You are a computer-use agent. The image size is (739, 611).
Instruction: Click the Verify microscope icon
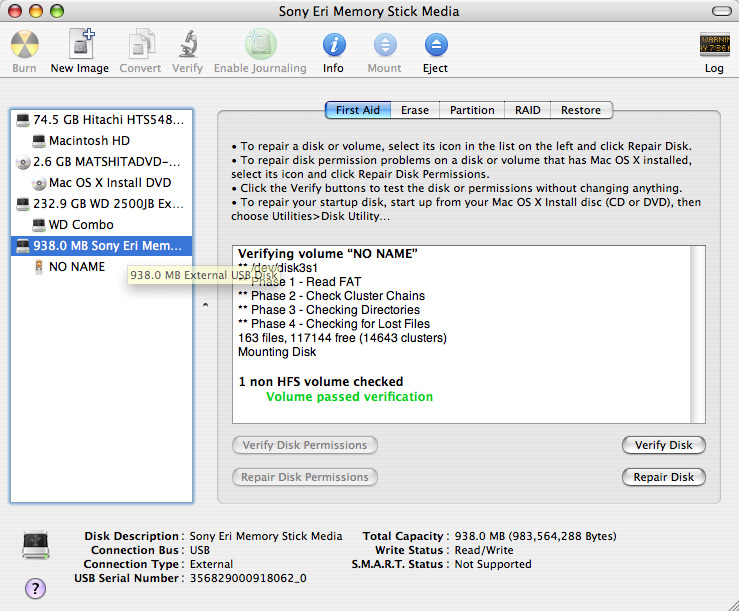point(187,46)
